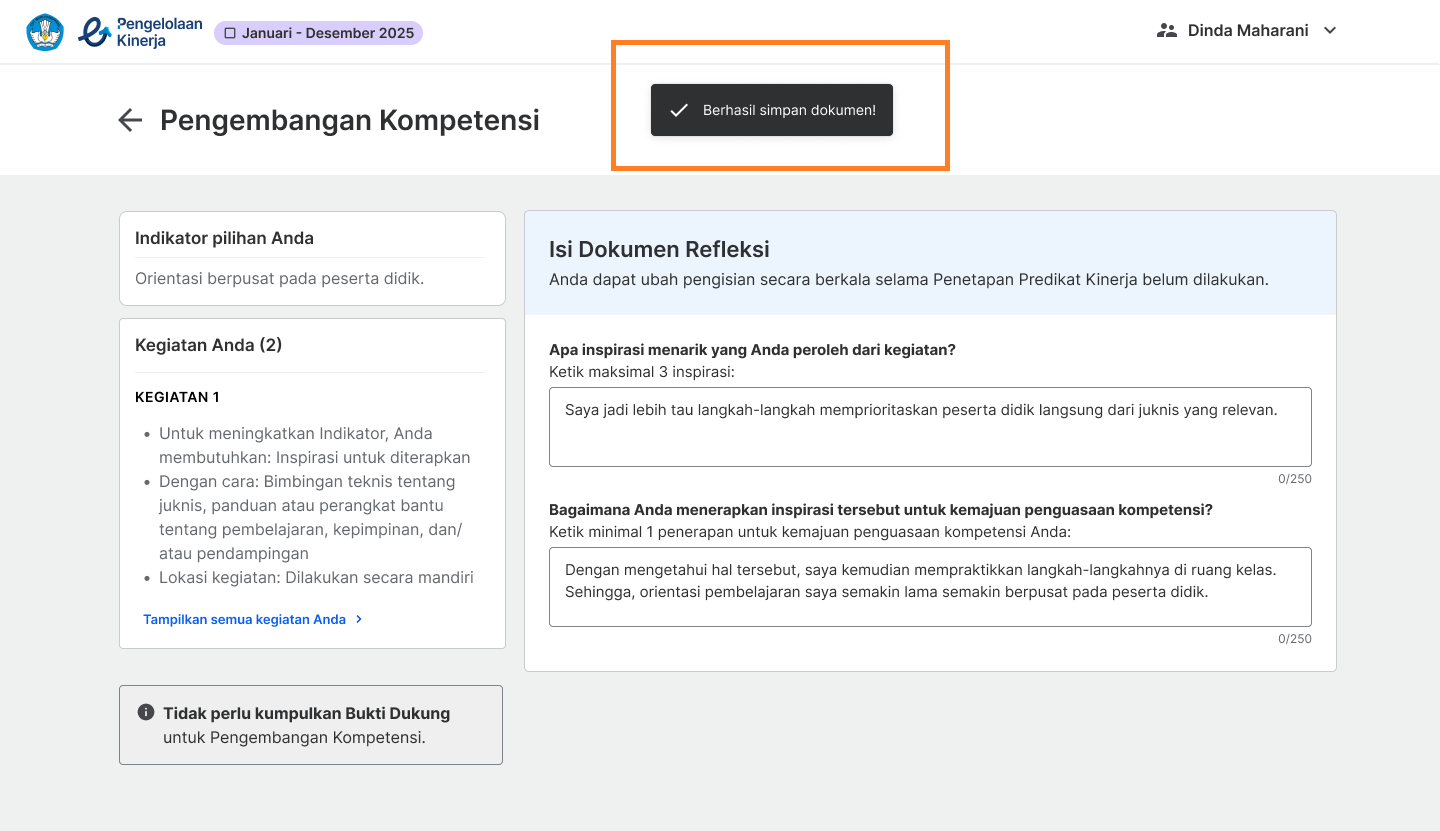Click the Berhasil simpan dokumen! toast message
Screen dimensions: 1440x831
click(771, 110)
